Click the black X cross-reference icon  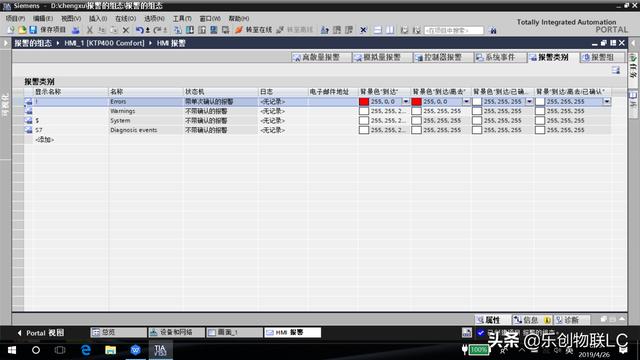pos(363,30)
